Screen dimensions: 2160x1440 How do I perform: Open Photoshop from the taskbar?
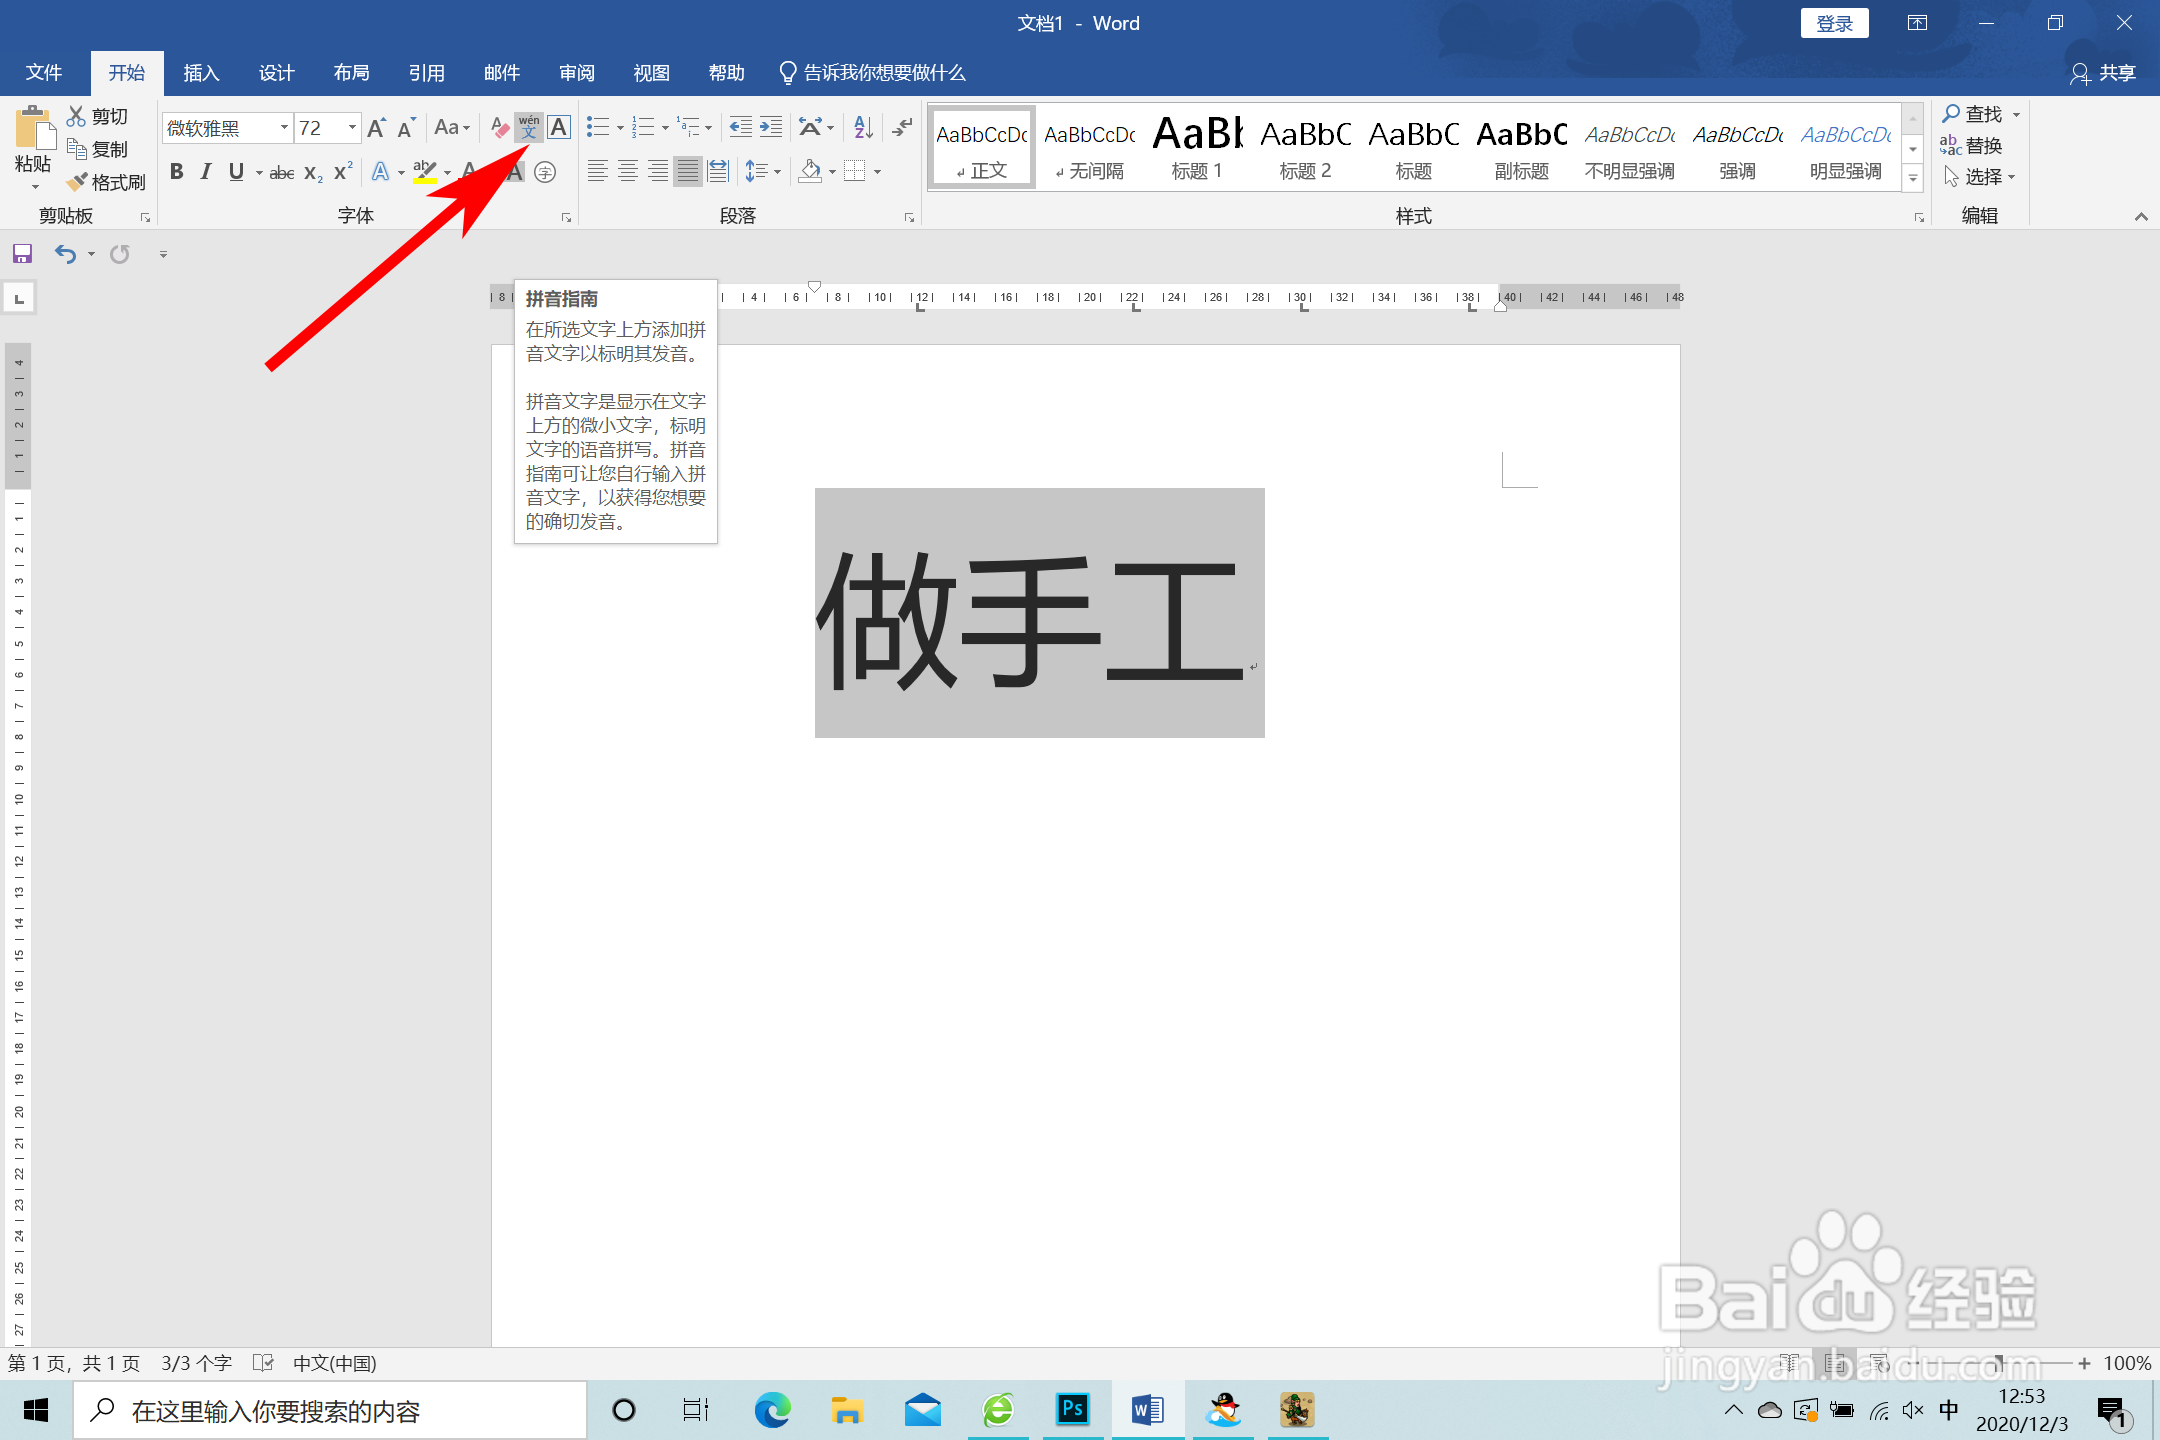pos(1072,1410)
